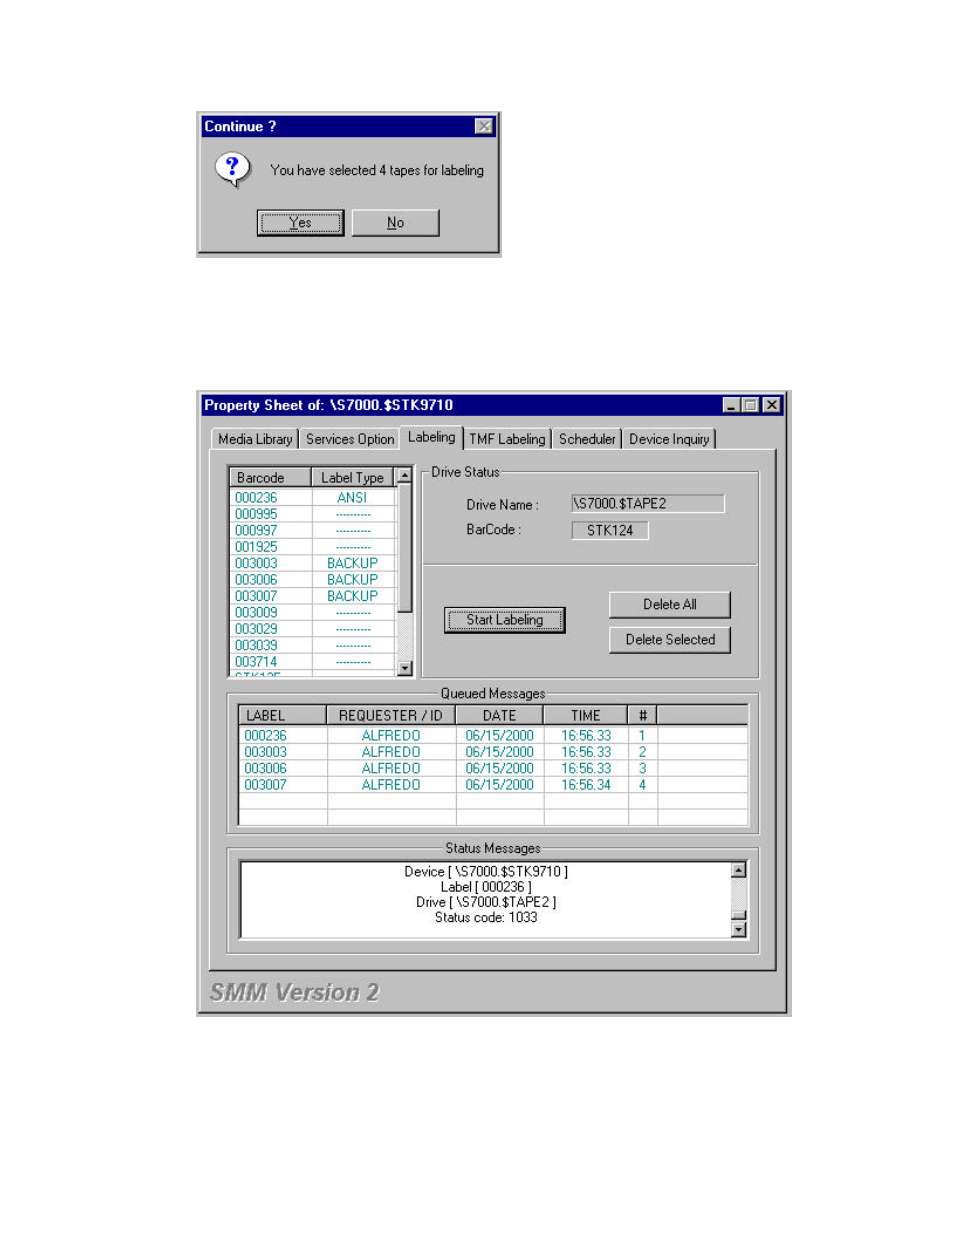
Task: Close the Continue ? dialog
Action: [x=484, y=126]
